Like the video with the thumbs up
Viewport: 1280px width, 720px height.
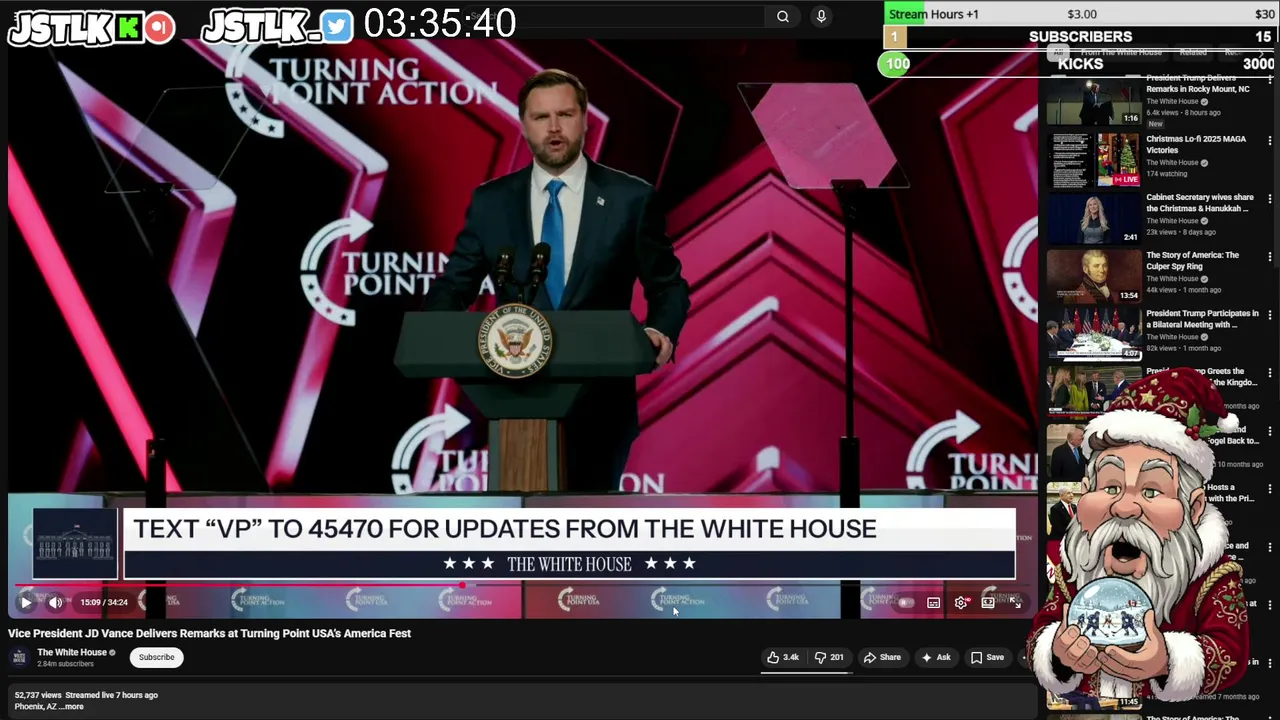tap(784, 657)
